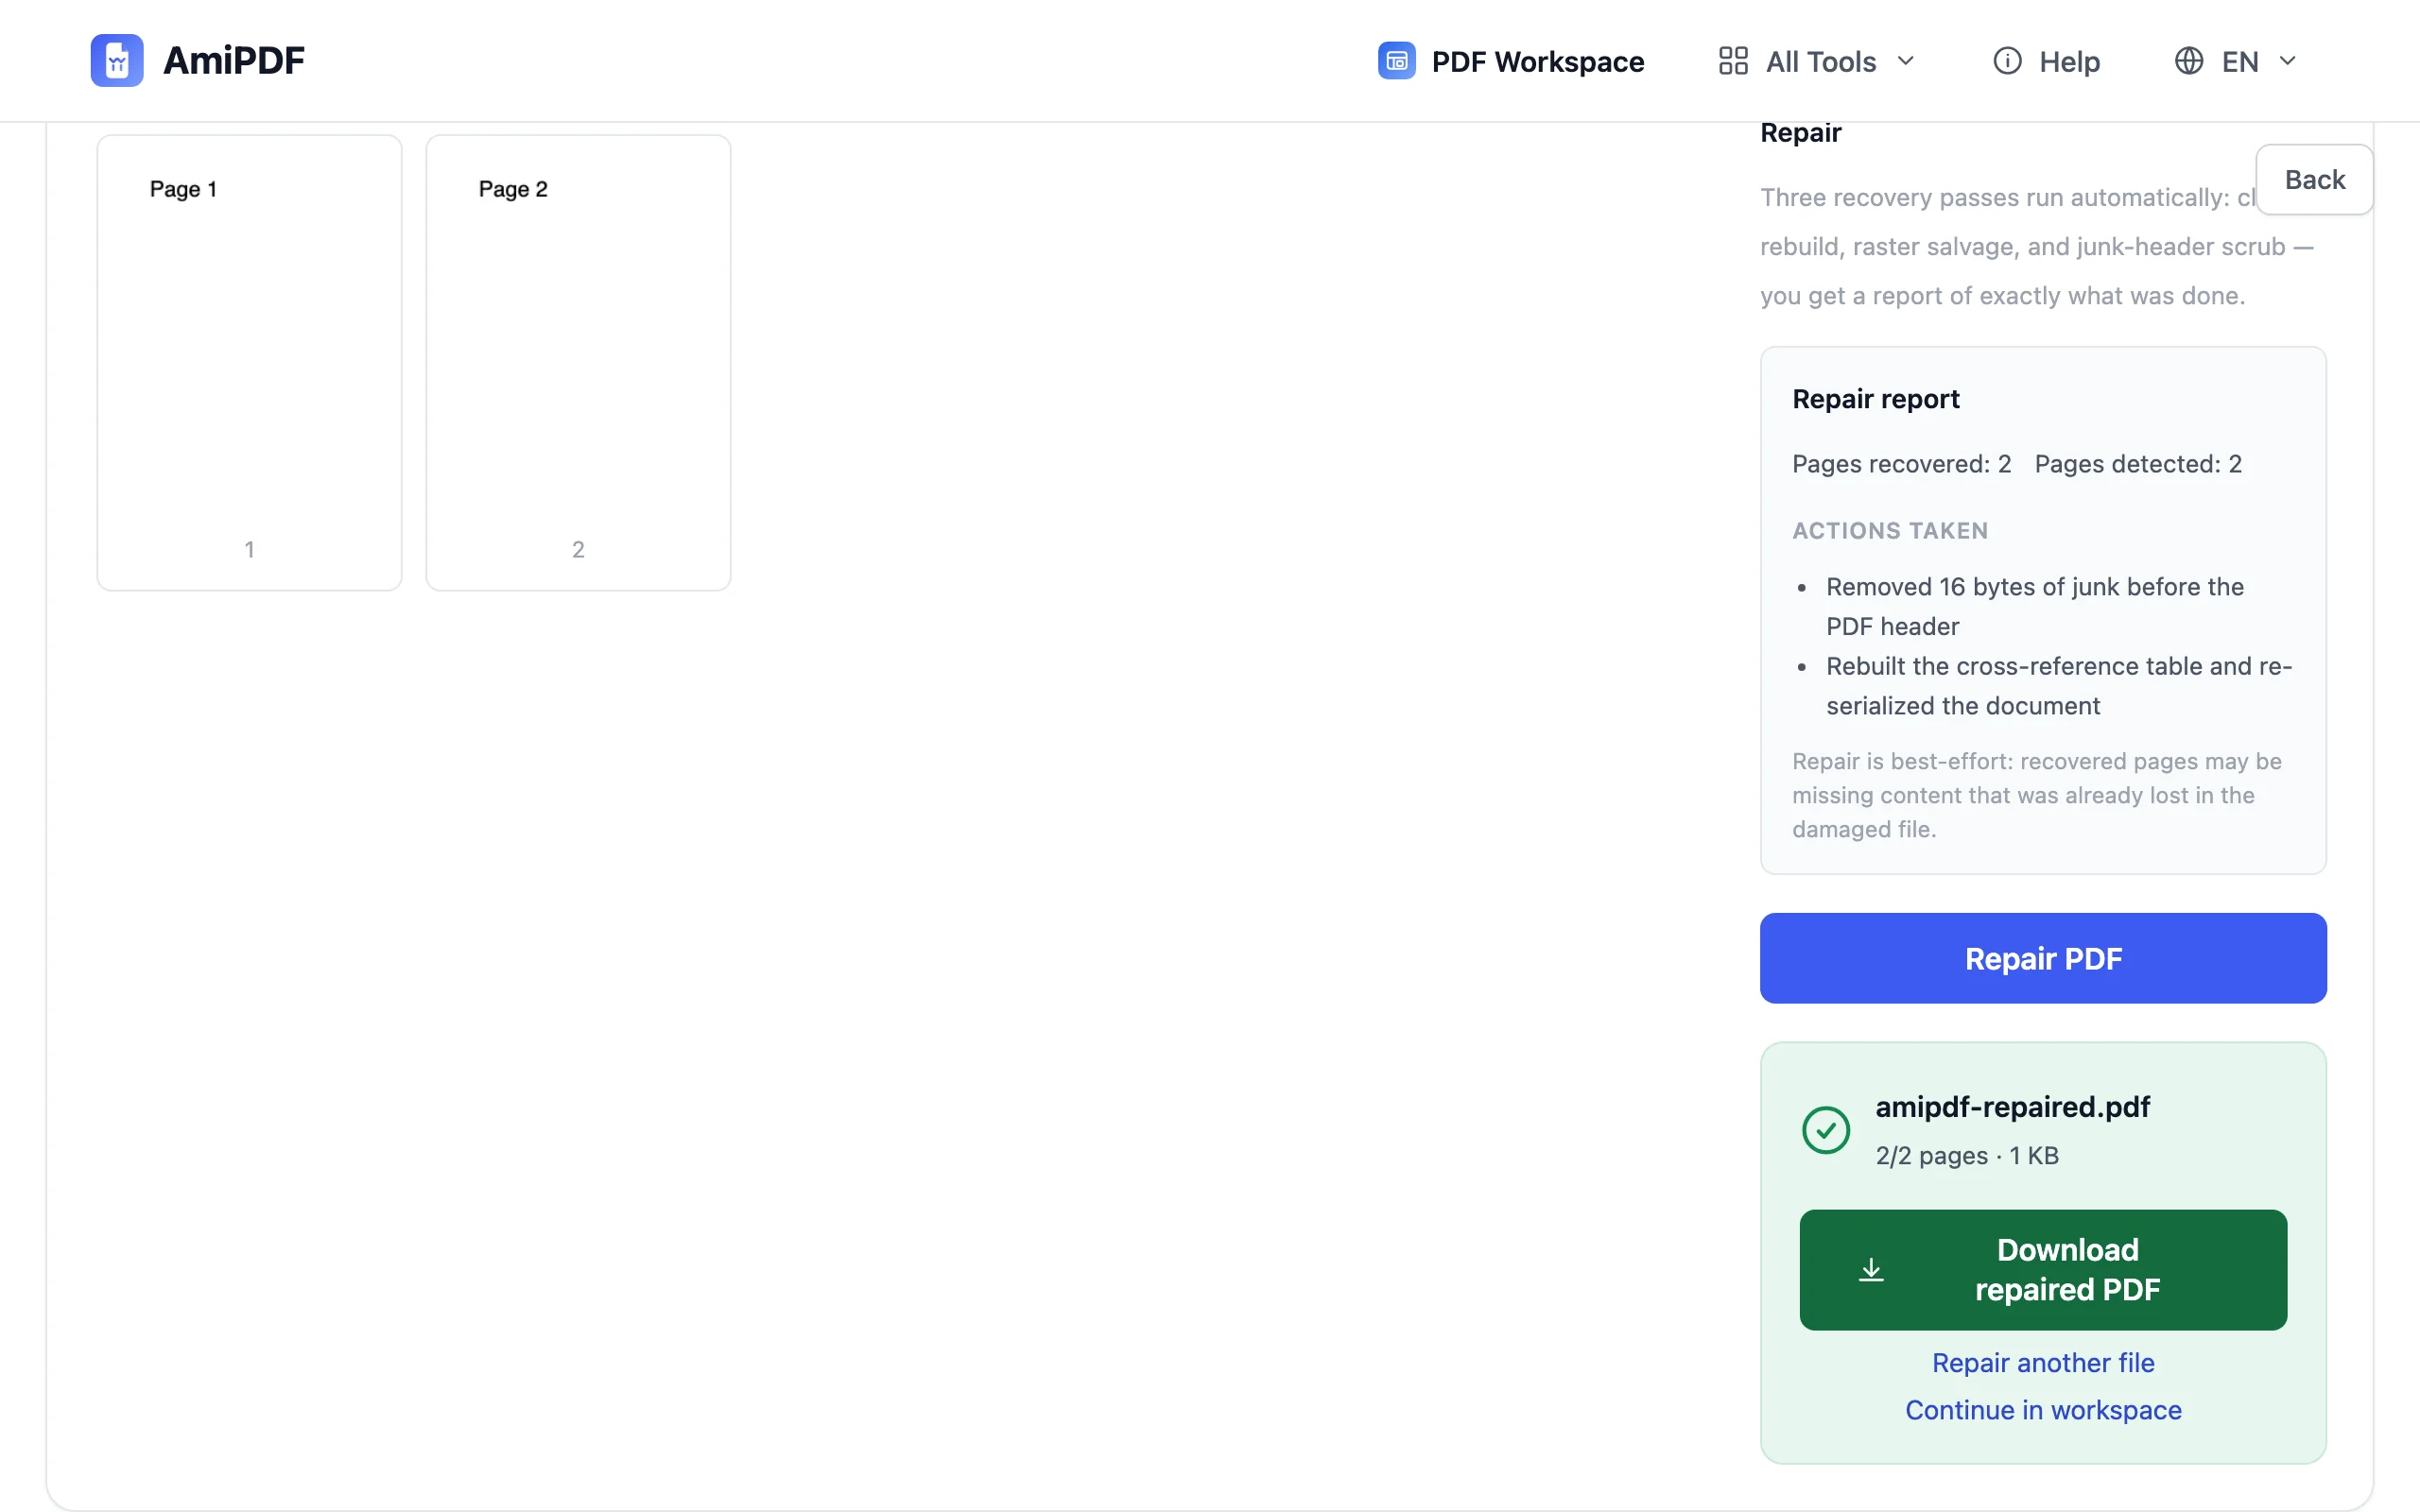
Task: Click Pages recovered: 2 text
Action: point(1901,464)
